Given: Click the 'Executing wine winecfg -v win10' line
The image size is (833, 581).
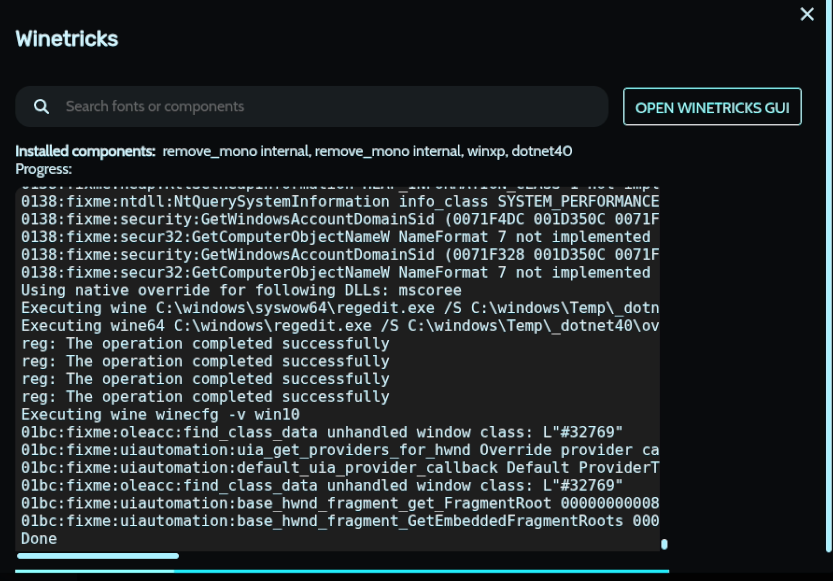Looking at the screenshot, I should point(162,414).
